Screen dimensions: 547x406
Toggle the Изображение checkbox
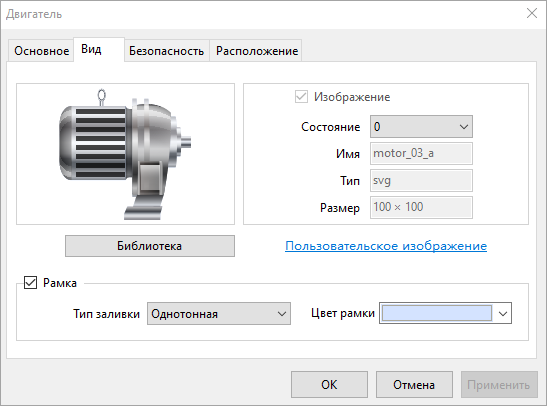pos(301,97)
